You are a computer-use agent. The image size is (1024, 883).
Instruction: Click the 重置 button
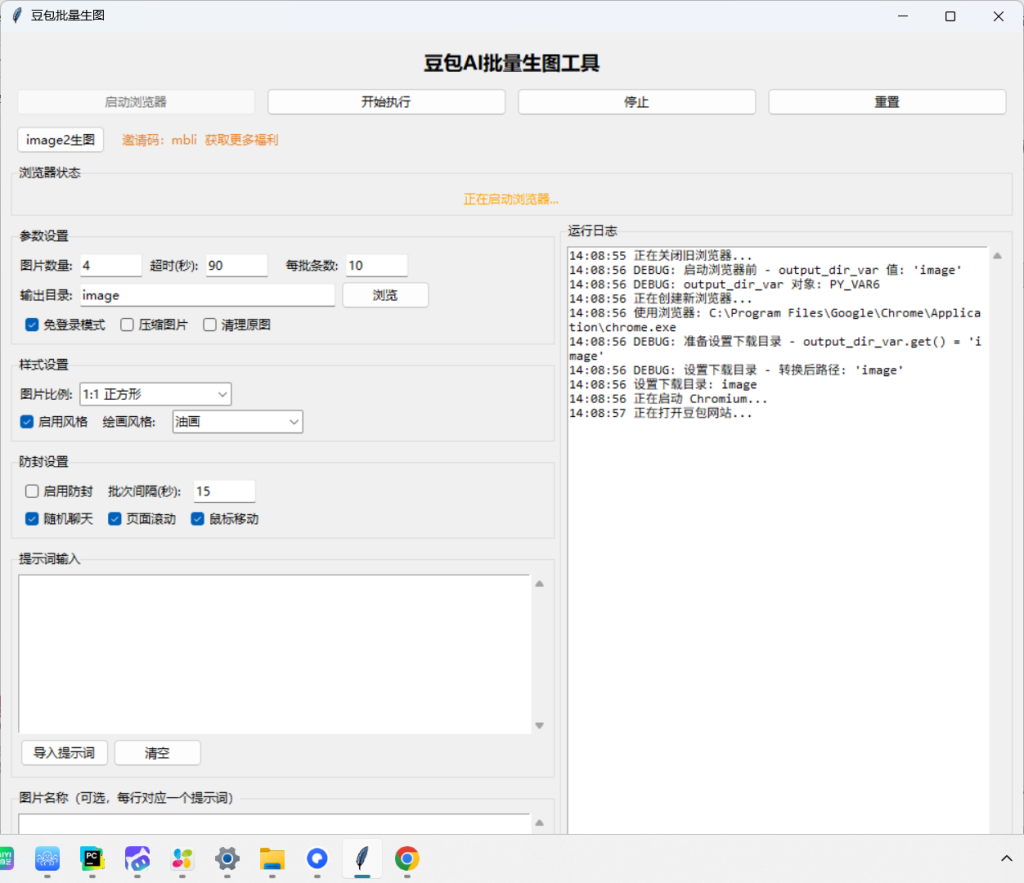pos(887,102)
